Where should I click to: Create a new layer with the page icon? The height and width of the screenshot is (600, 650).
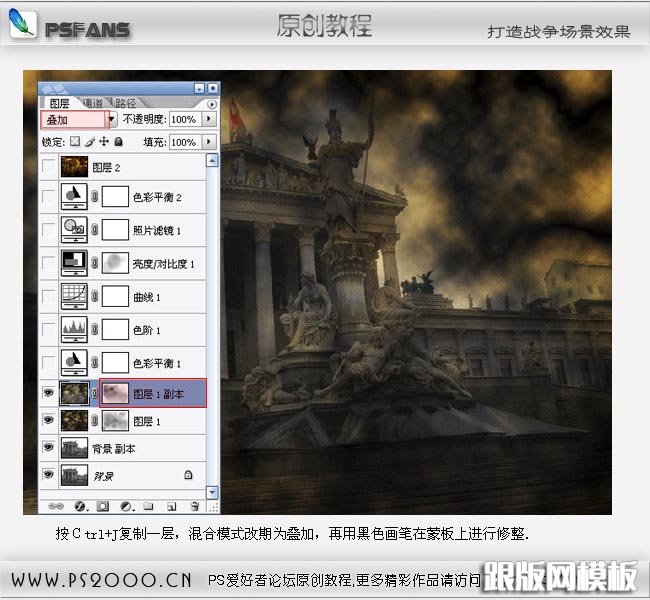click(x=171, y=506)
